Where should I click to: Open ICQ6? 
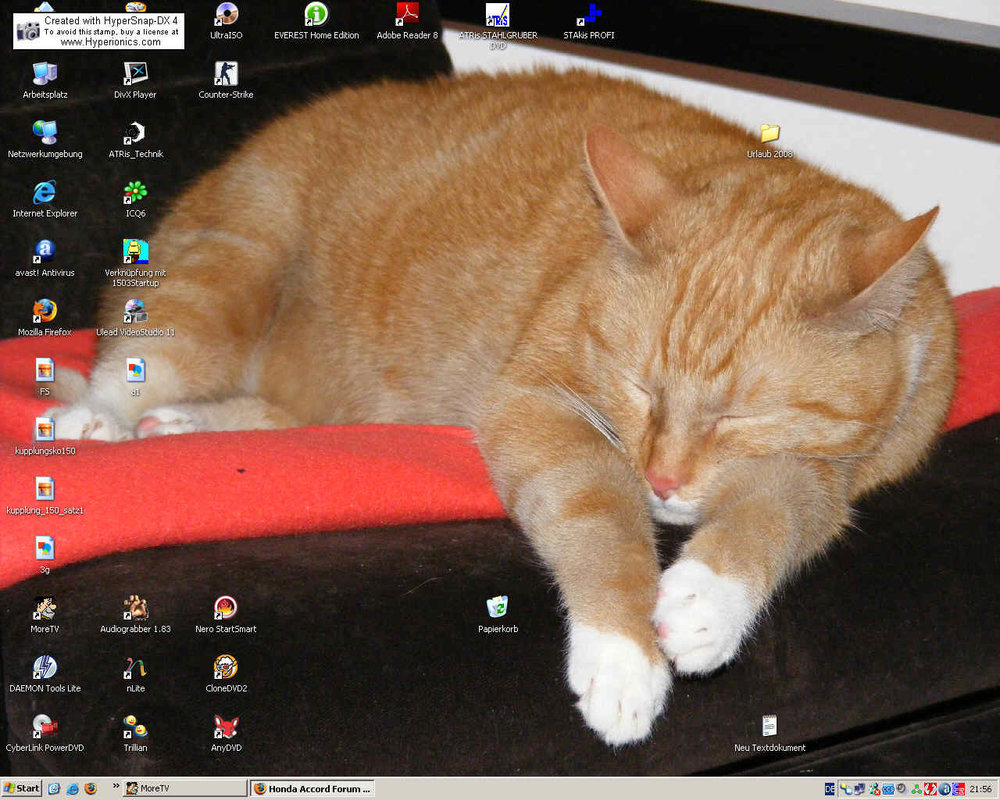tap(135, 190)
